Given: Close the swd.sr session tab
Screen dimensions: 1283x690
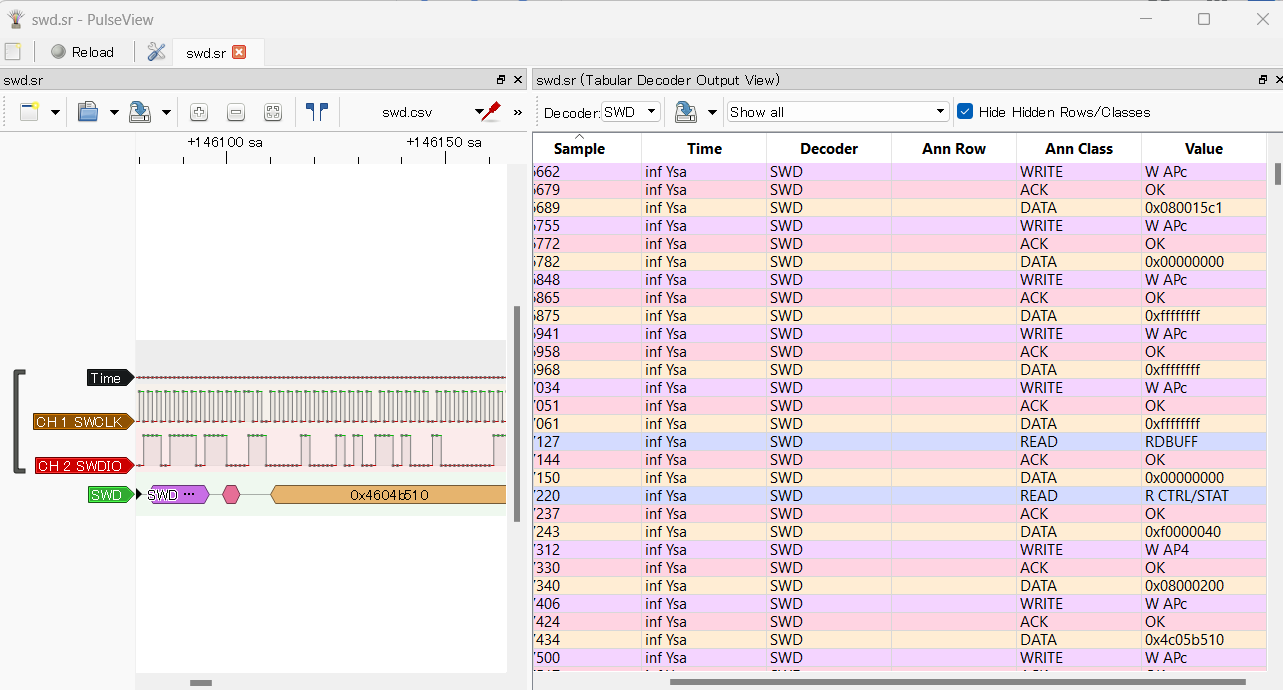Looking at the screenshot, I should 239,52.
